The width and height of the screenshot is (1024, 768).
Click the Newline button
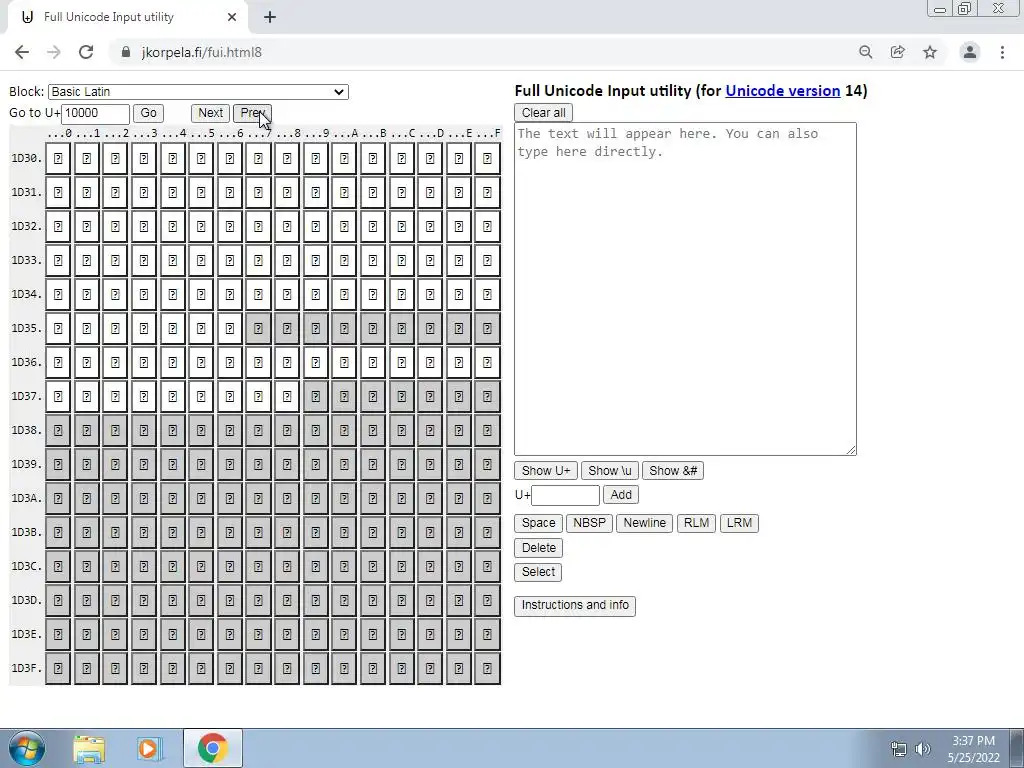tap(644, 523)
